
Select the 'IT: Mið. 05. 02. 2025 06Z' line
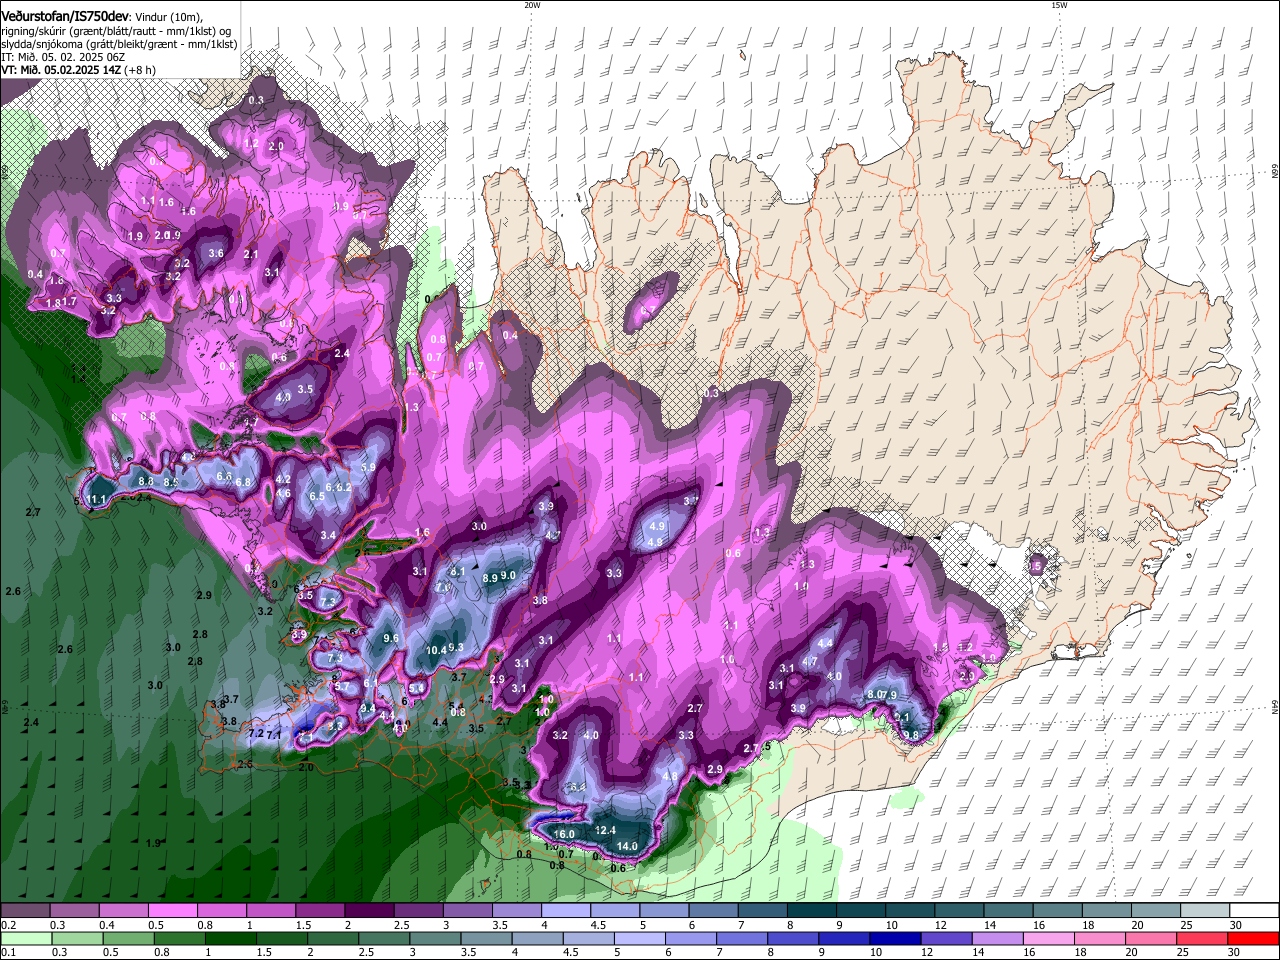pyautogui.click(x=63, y=57)
